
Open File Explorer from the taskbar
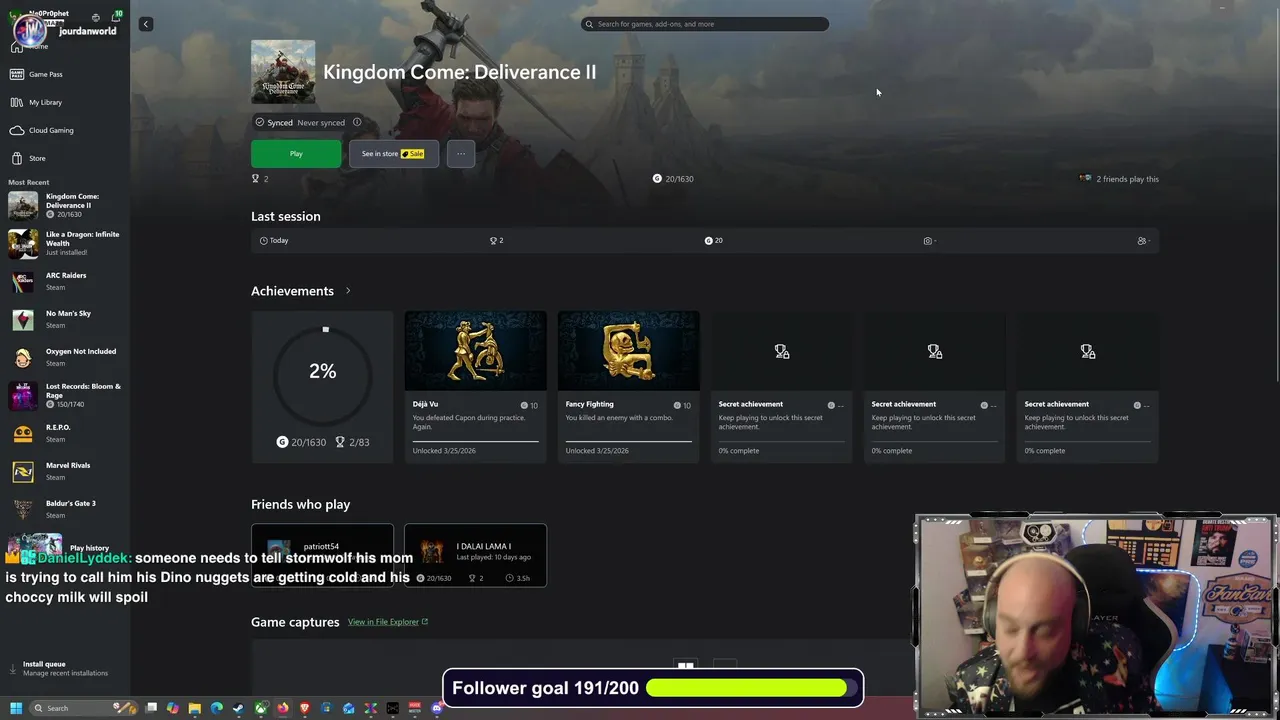point(194,709)
